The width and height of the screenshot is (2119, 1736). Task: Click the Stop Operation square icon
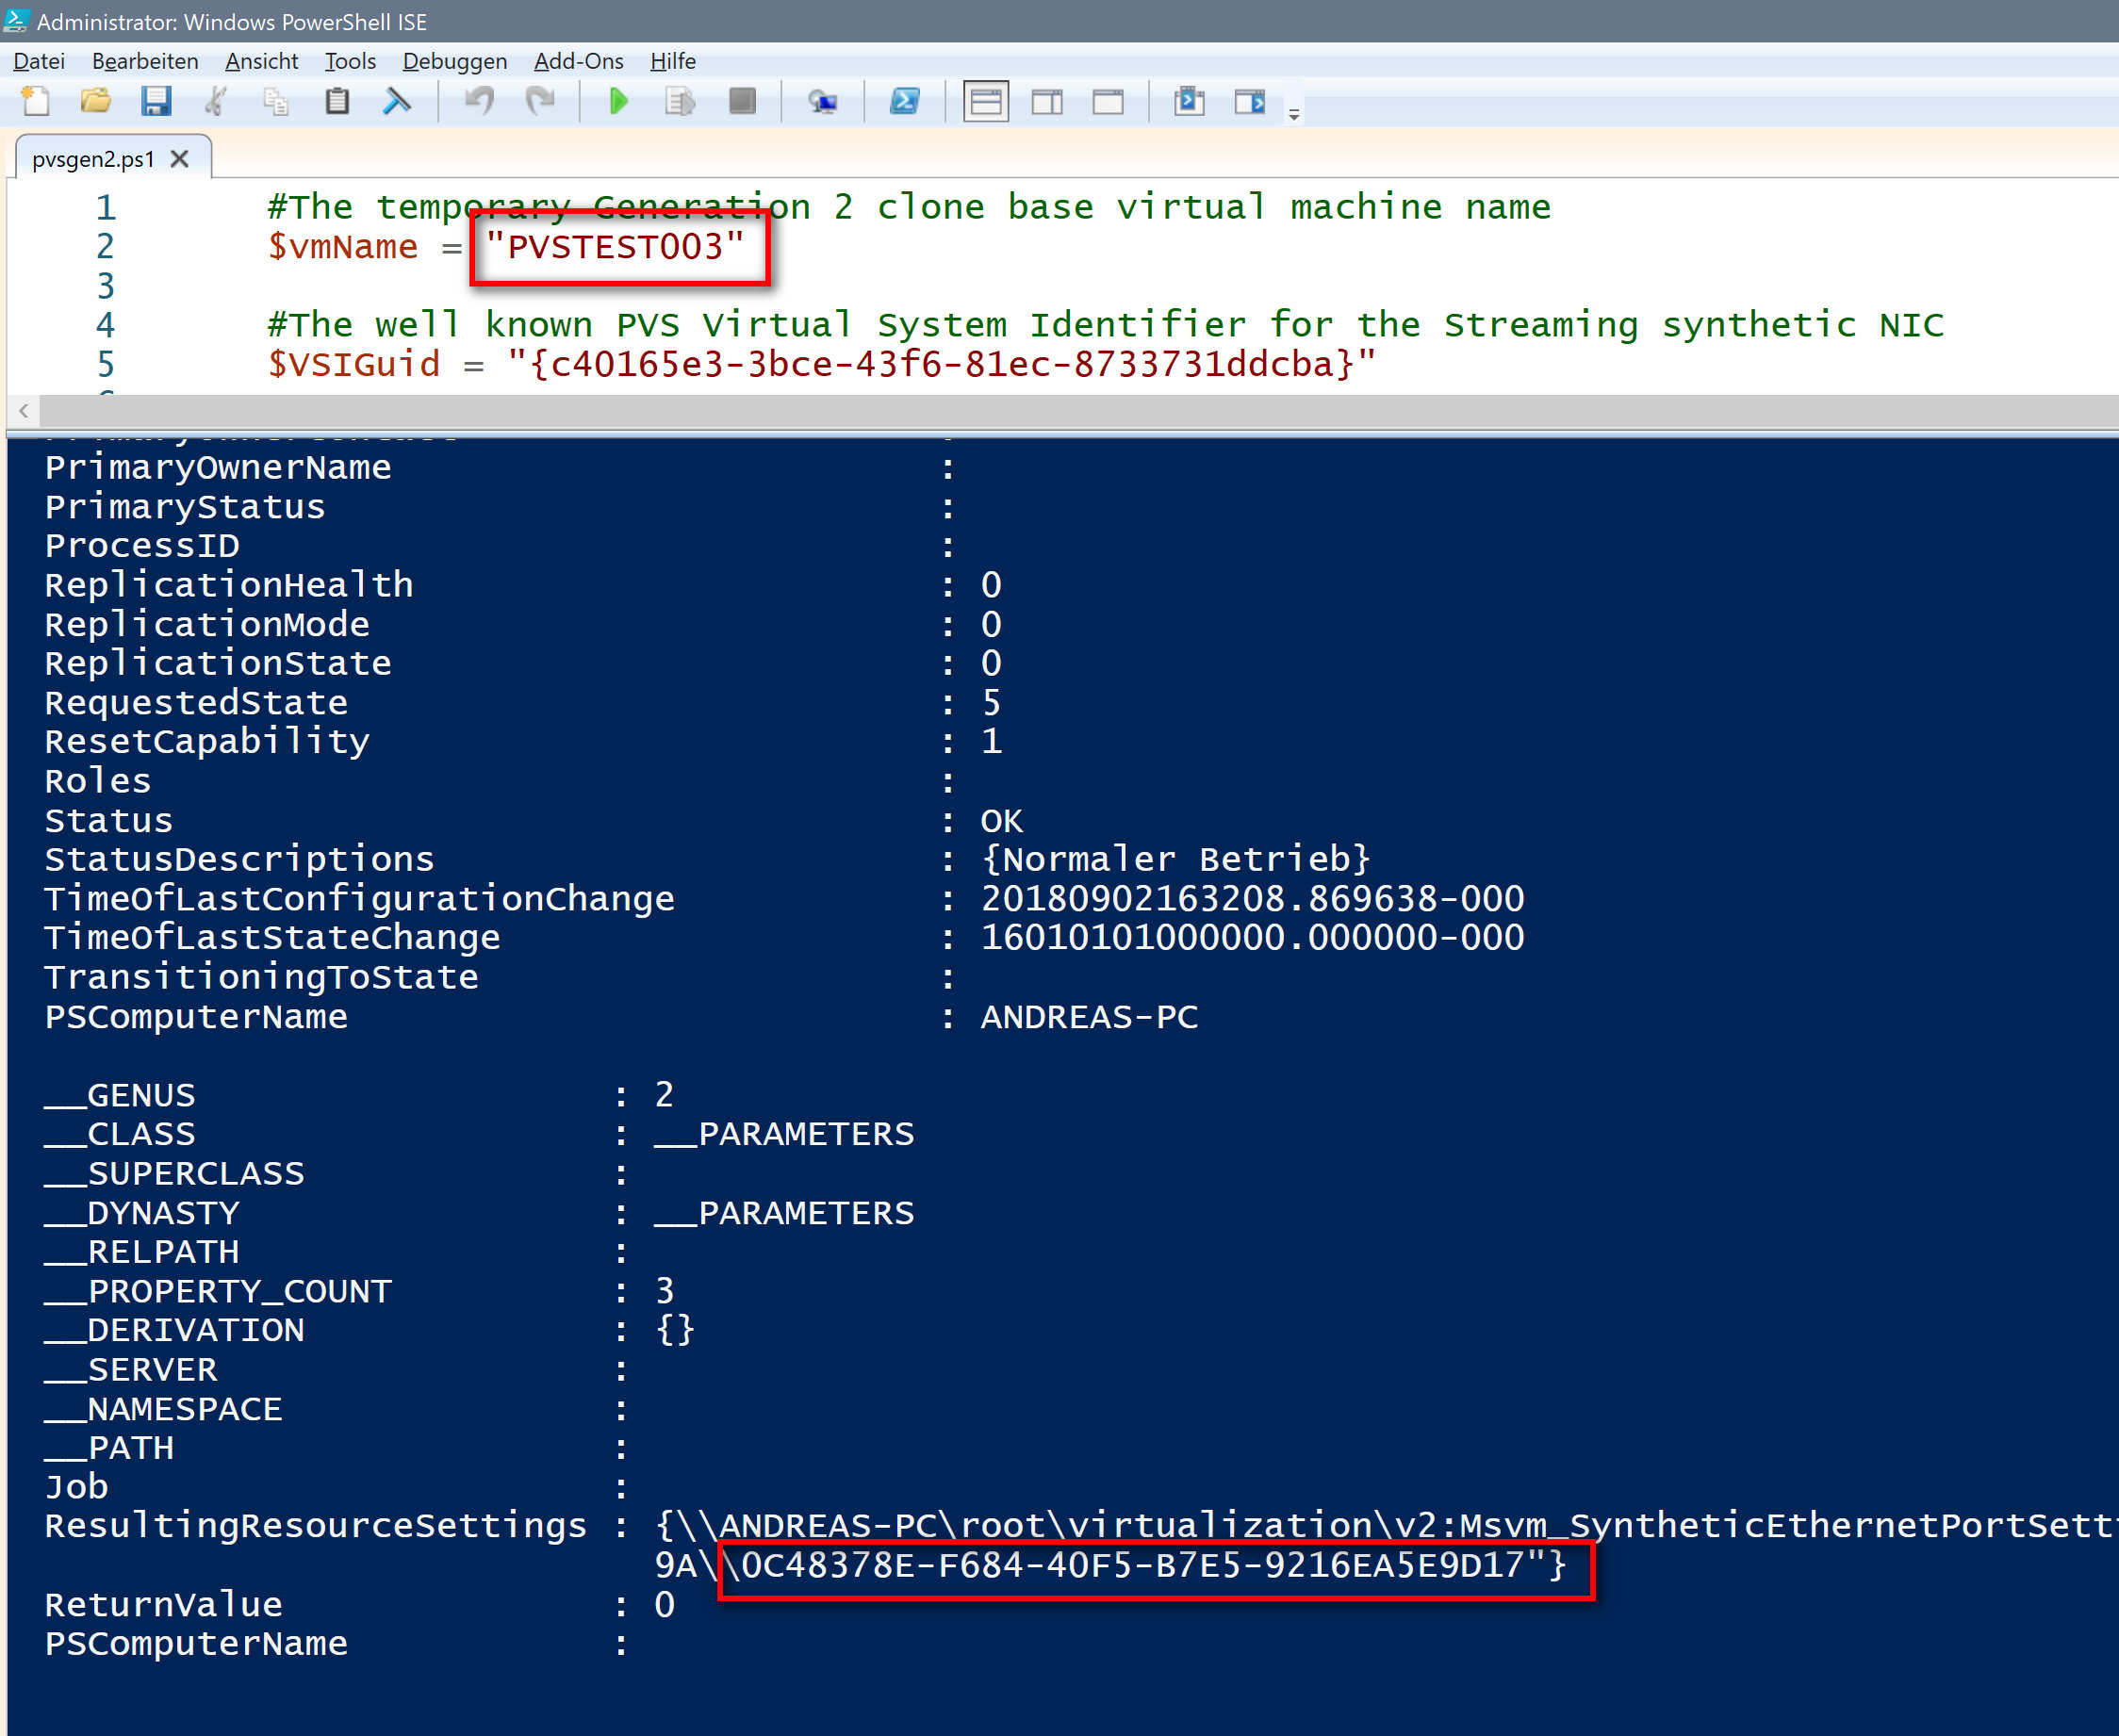click(742, 101)
